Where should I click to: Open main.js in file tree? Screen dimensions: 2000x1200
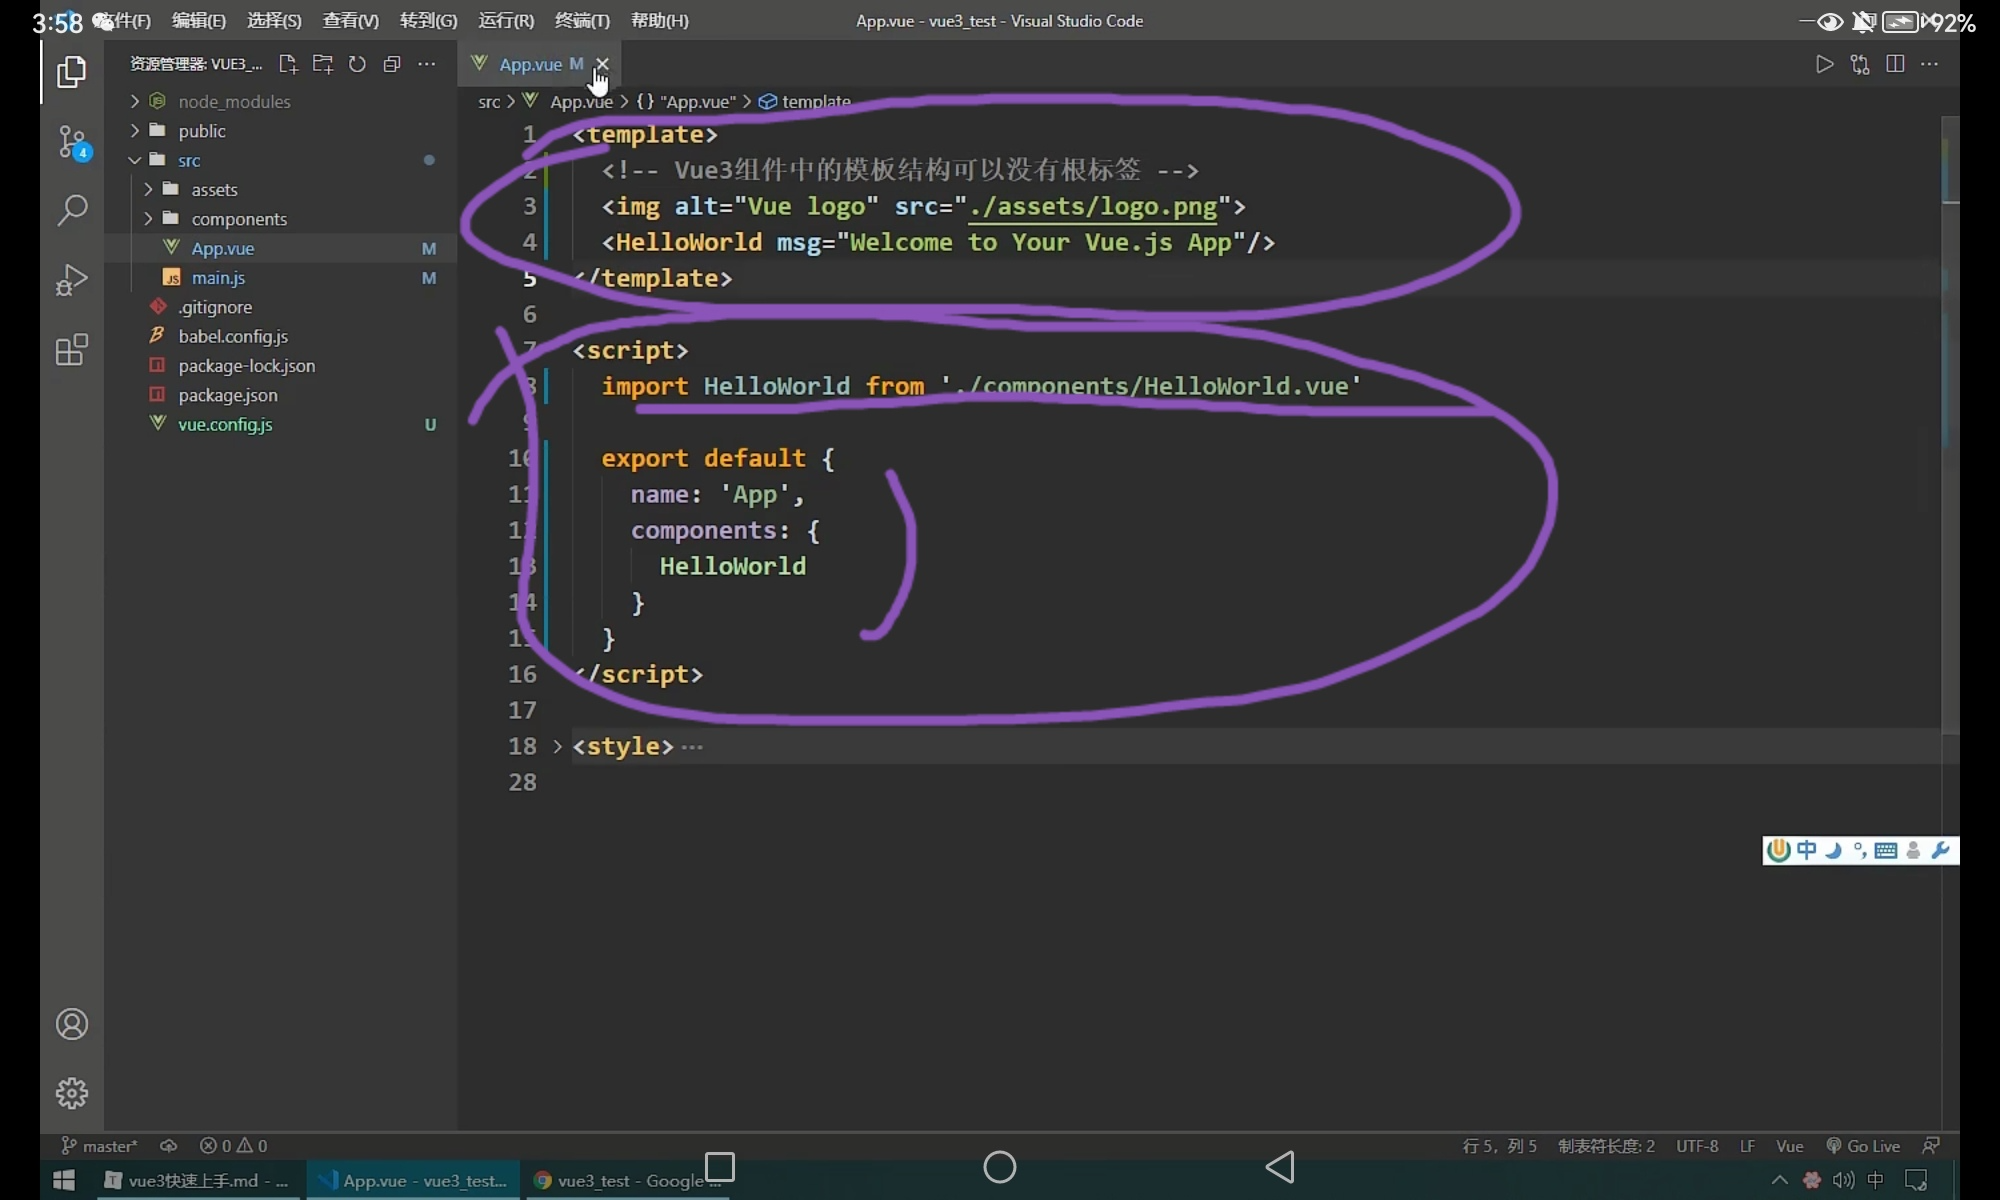(x=218, y=278)
